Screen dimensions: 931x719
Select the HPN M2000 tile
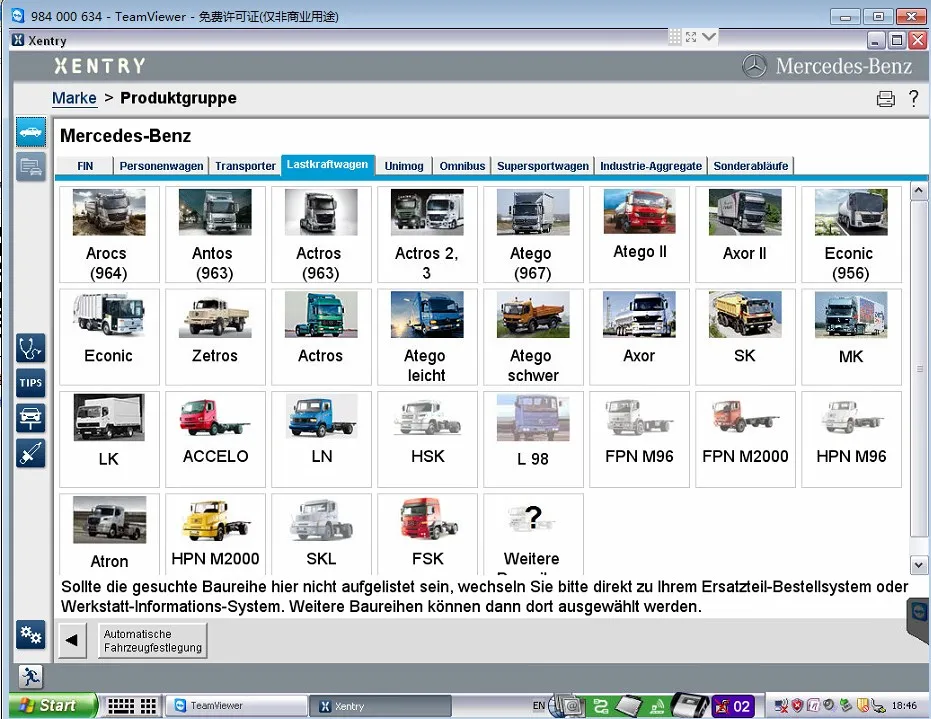coord(215,534)
